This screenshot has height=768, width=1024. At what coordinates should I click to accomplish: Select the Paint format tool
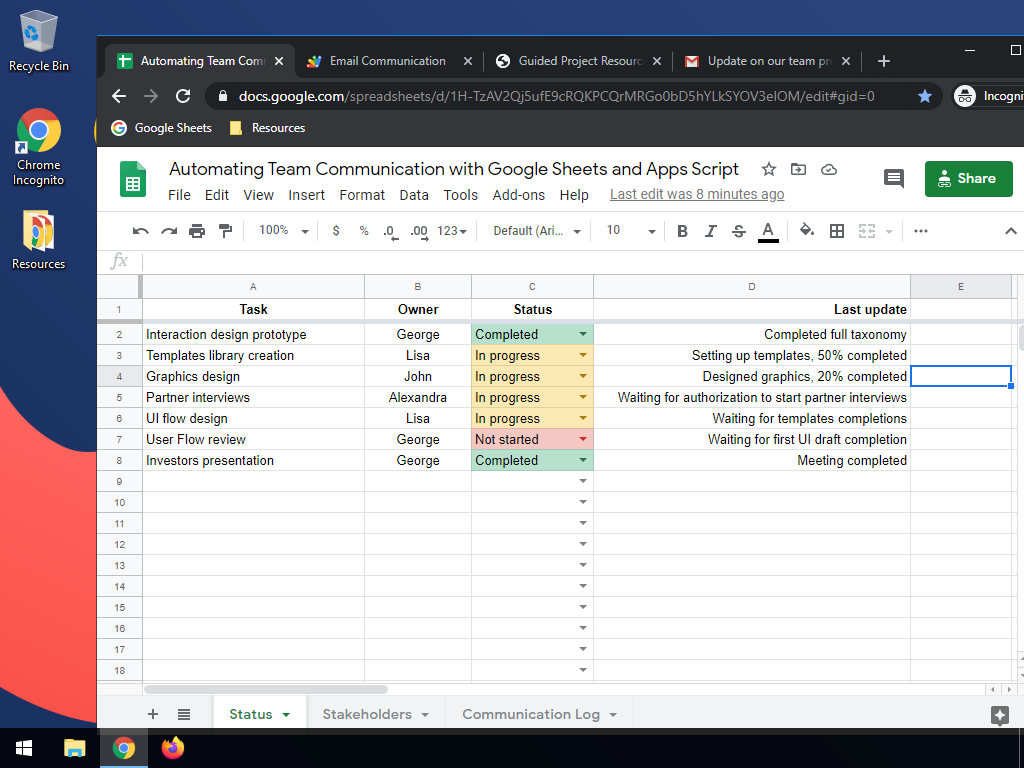pyautogui.click(x=225, y=231)
